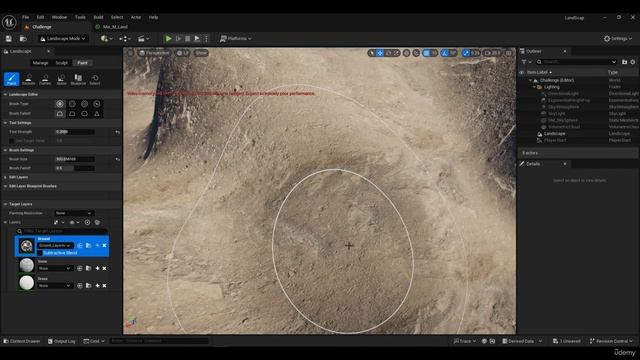Select the tip Brush Falloff option

tap(97, 113)
